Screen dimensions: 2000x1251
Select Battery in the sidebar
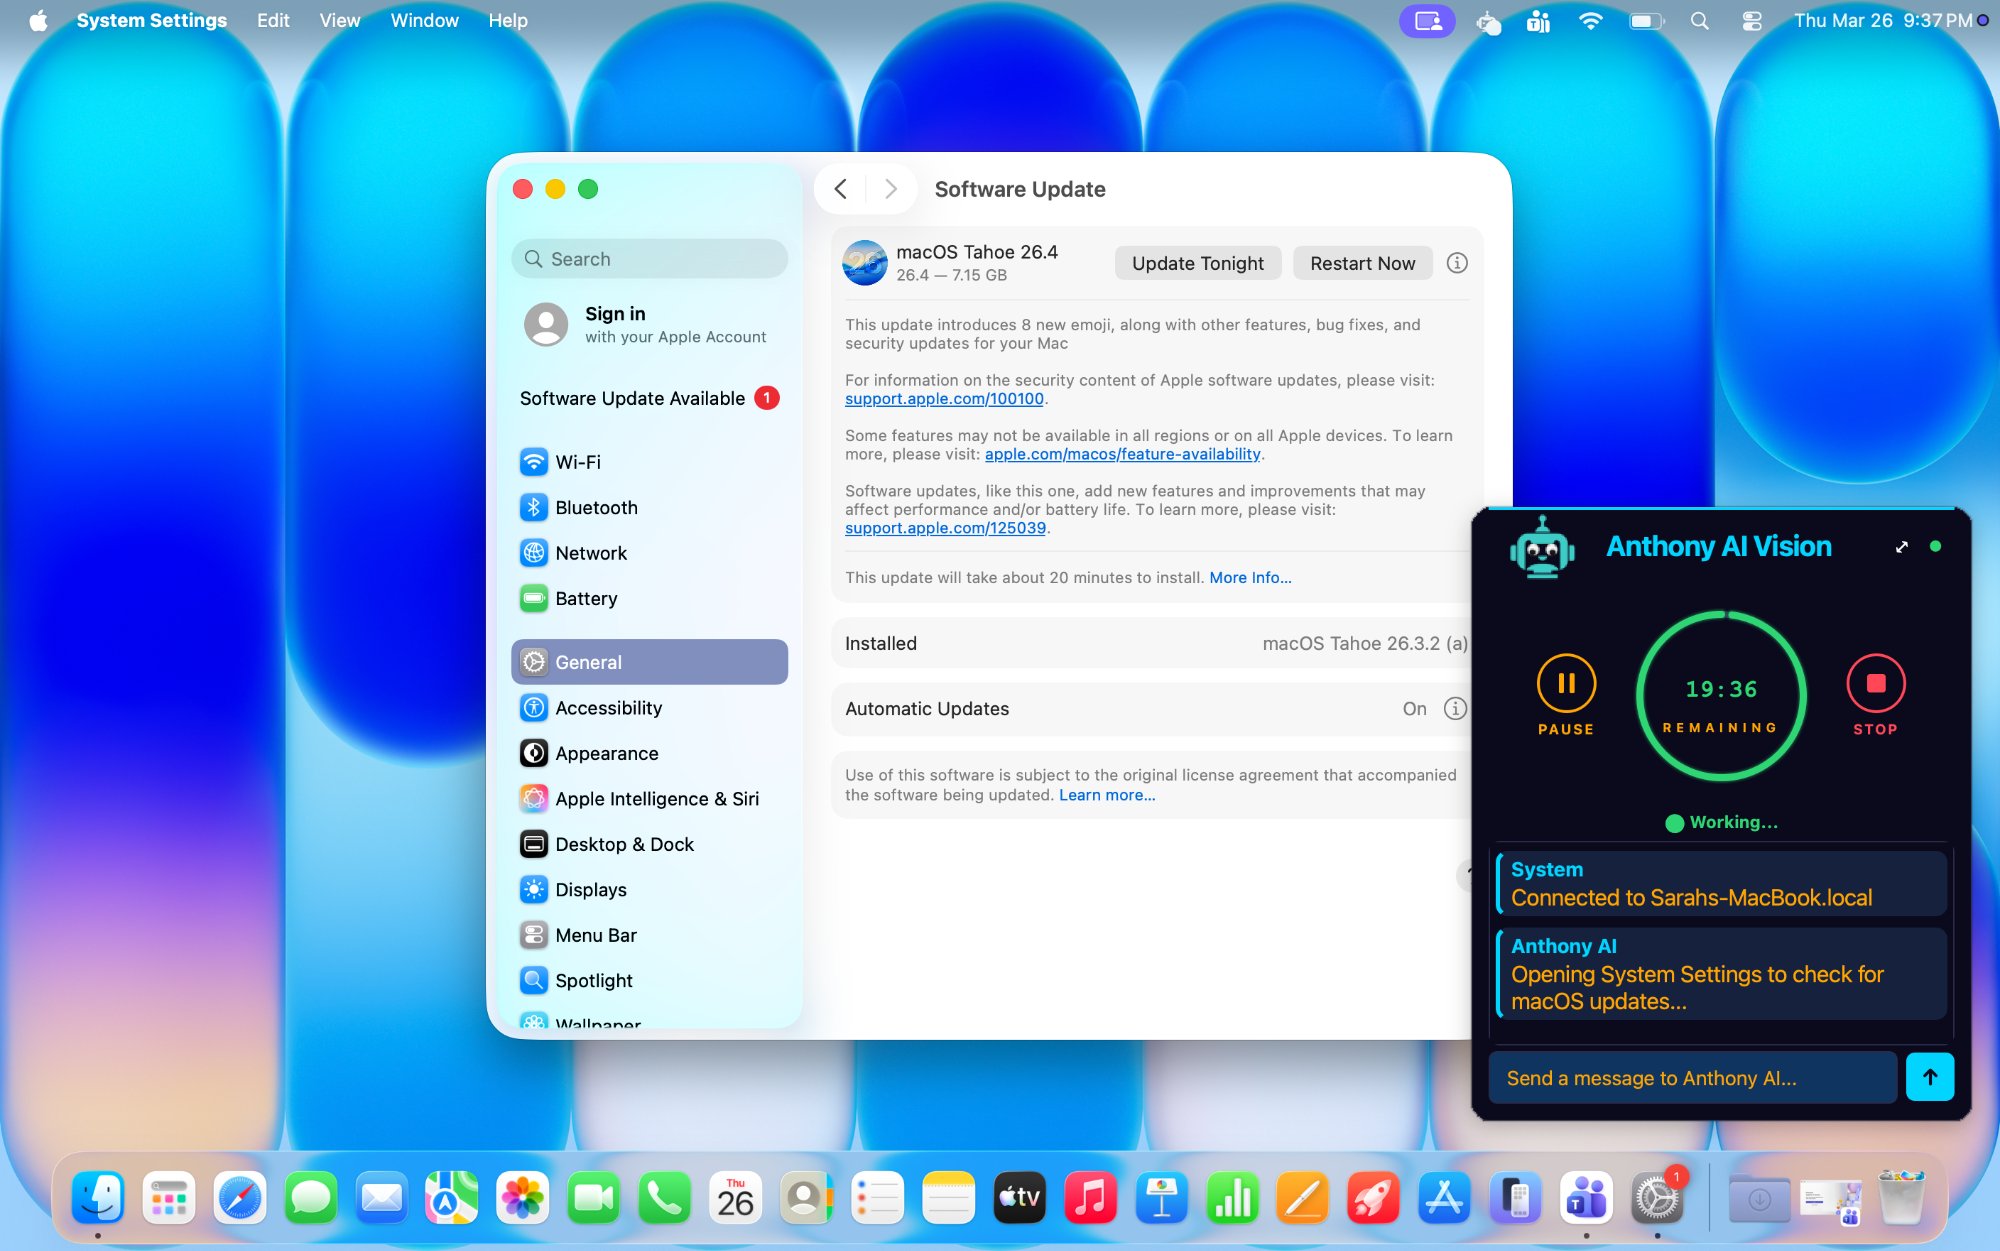click(x=585, y=598)
